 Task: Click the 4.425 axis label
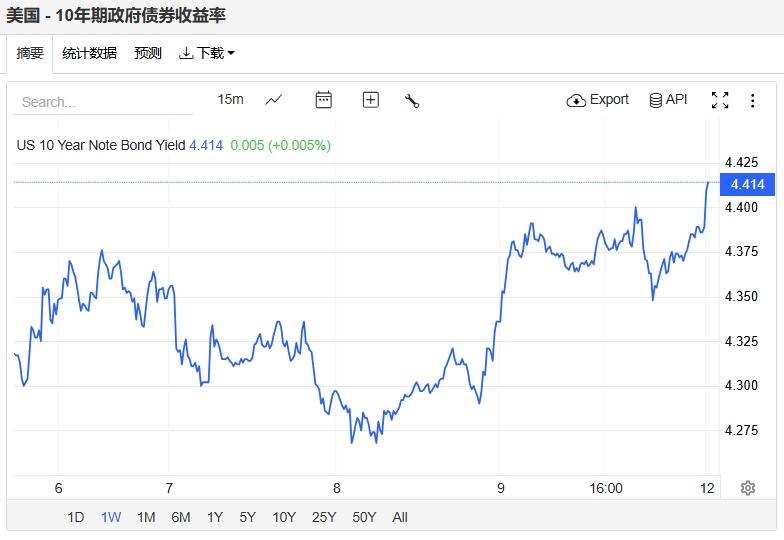742,162
